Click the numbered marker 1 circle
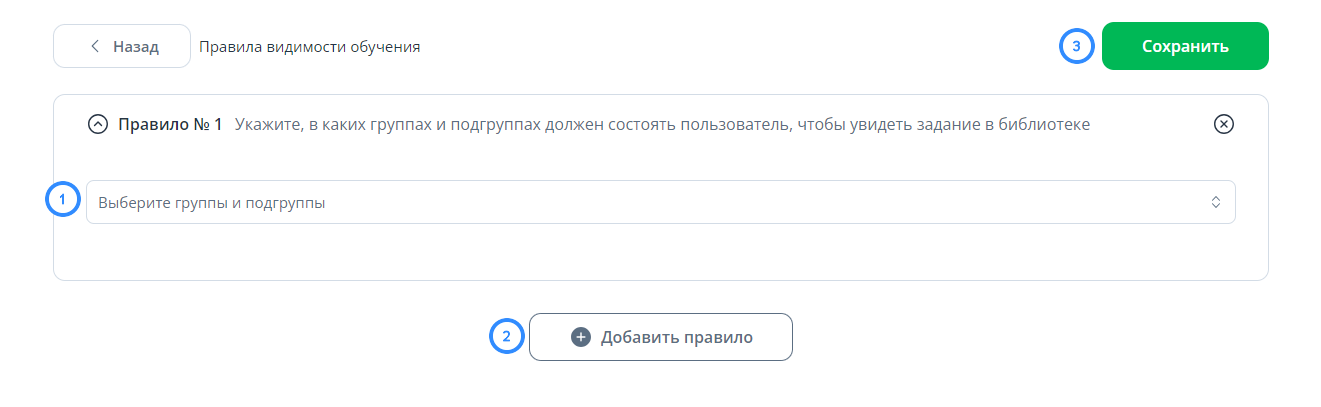The width and height of the screenshot is (1321, 407). pyautogui.click(x=63, y=199)
